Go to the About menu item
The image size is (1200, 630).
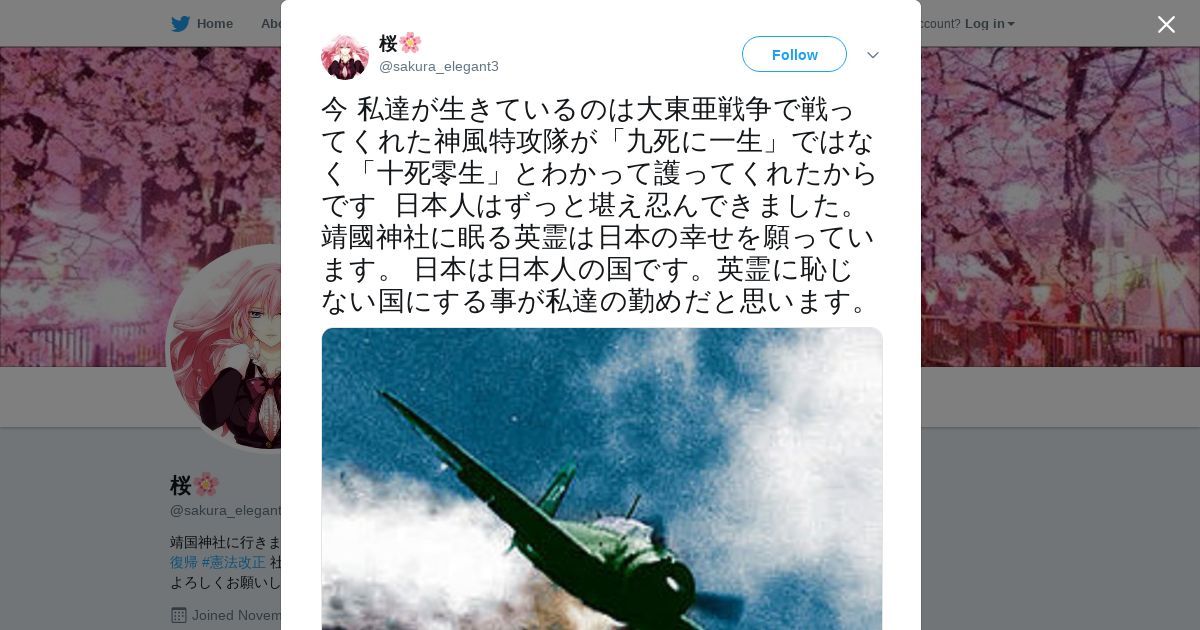tap(270, 23)
